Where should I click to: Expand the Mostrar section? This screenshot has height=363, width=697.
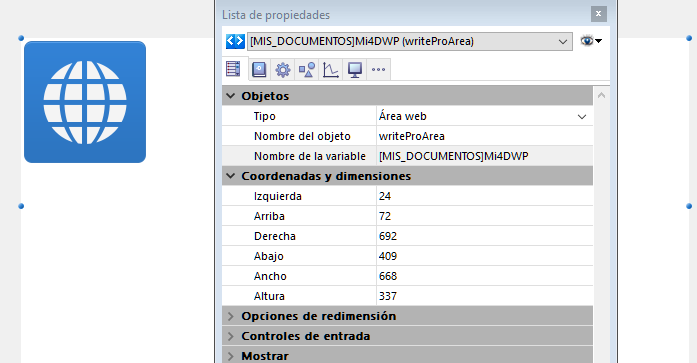pos(230,356)
